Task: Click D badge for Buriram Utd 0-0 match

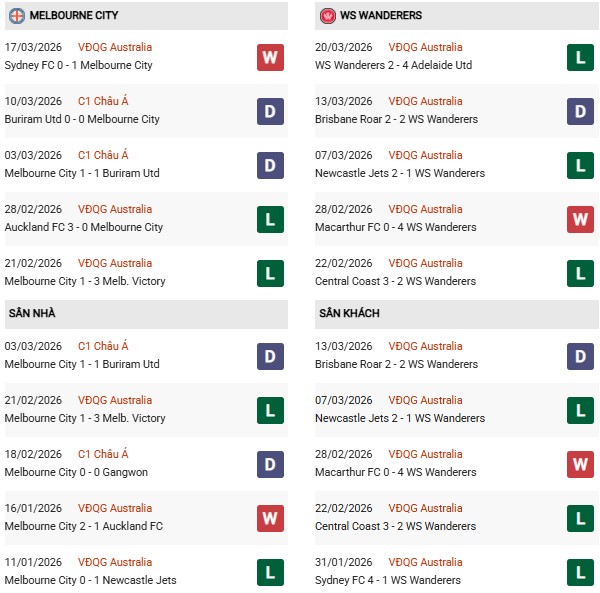Action: click(x=270, y=111)
